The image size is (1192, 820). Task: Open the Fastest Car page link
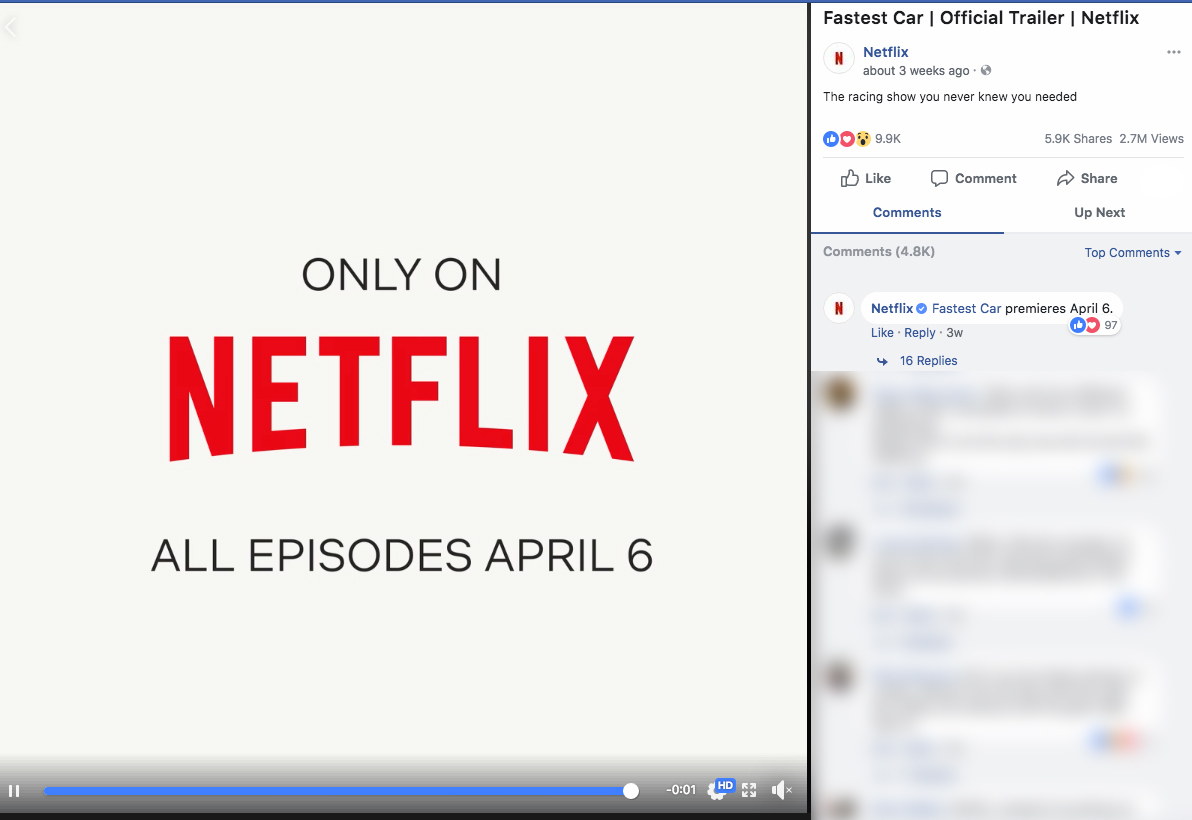966,308
